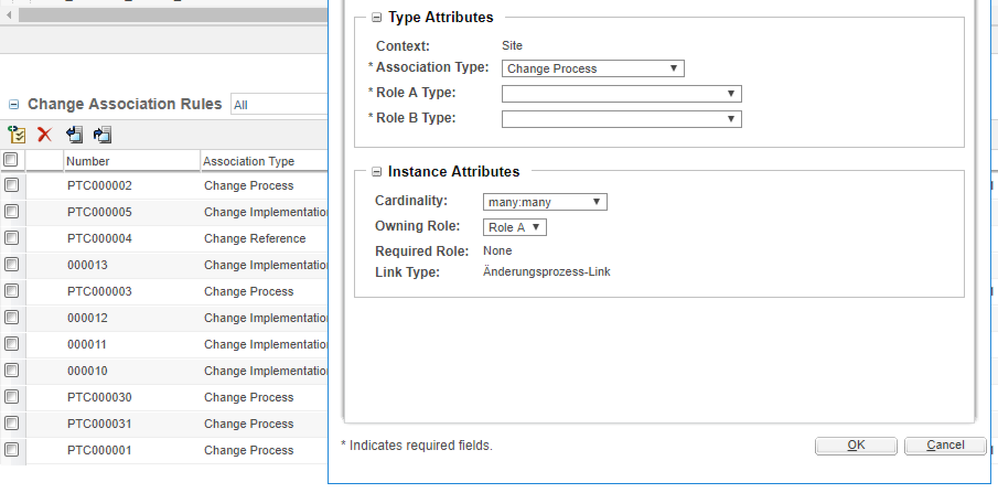Viewport: 998px width, 503px height.
Task: Click Change Process in the PTC000030 row
Action: click(249, 397)
